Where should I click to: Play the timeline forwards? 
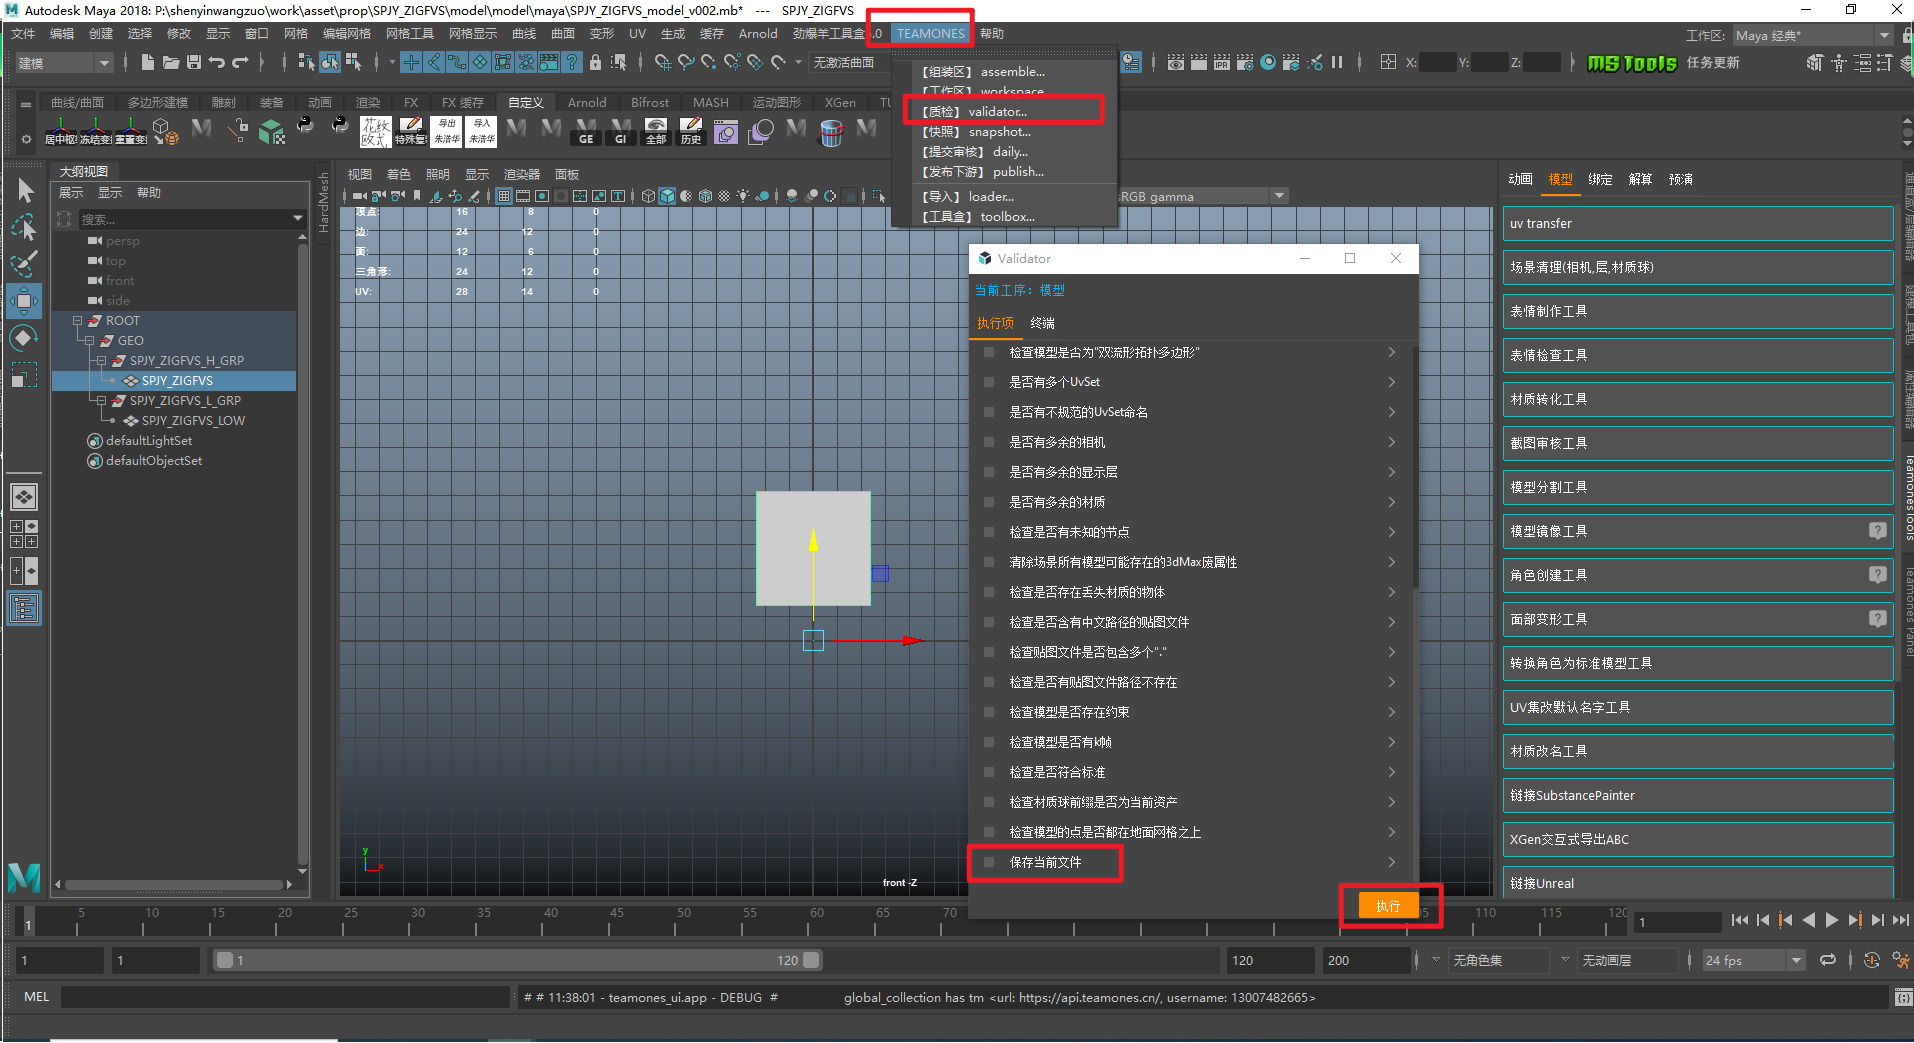(1832, 920)
